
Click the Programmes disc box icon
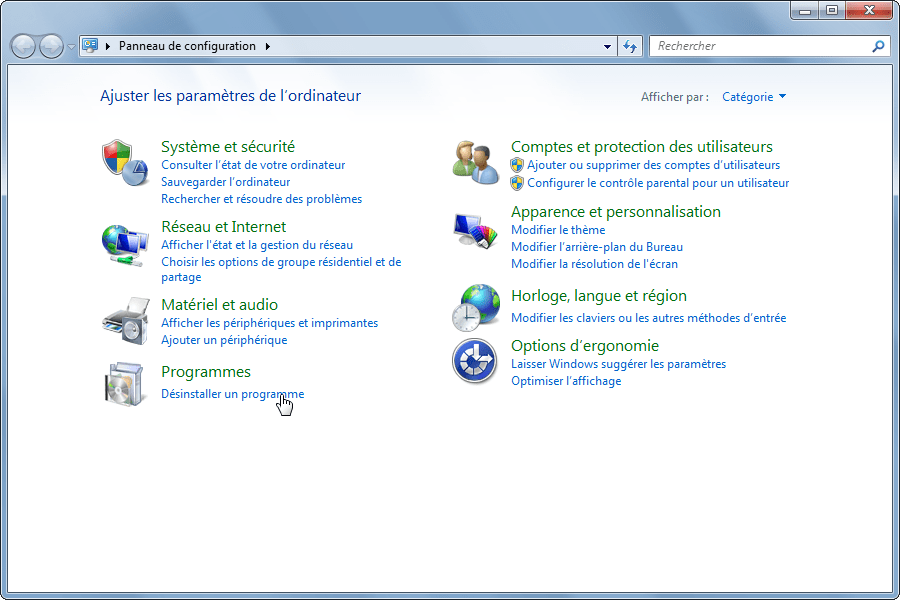124,385
